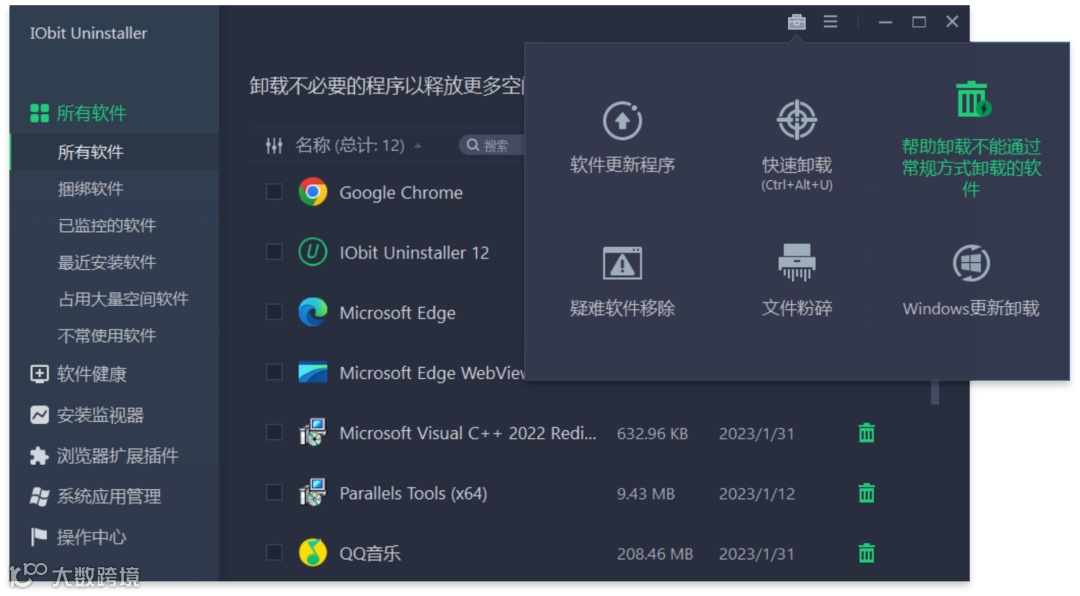Click the filter sliders icon beside 名称
Viewport: 1080px width, 596px height.
(x=274, y=145)
